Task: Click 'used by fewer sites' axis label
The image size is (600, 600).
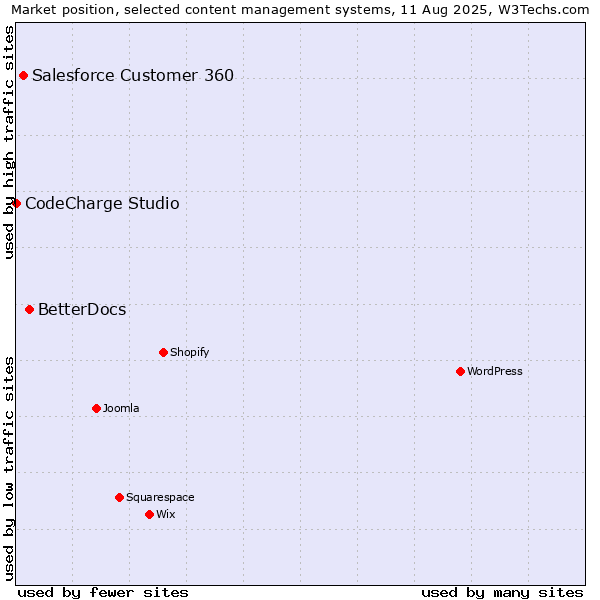Action: click(103, 593)
